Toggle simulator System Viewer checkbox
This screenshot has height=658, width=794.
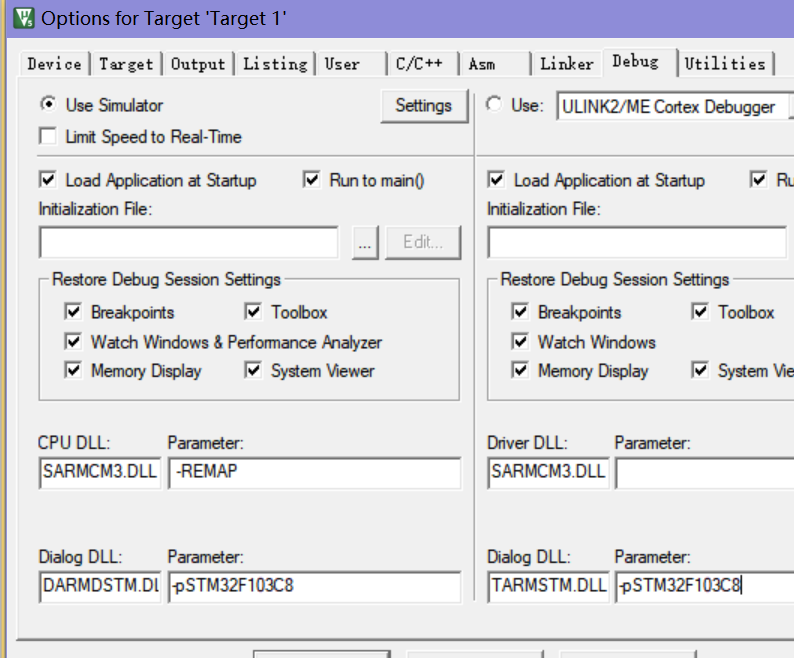tap(253, 370)
